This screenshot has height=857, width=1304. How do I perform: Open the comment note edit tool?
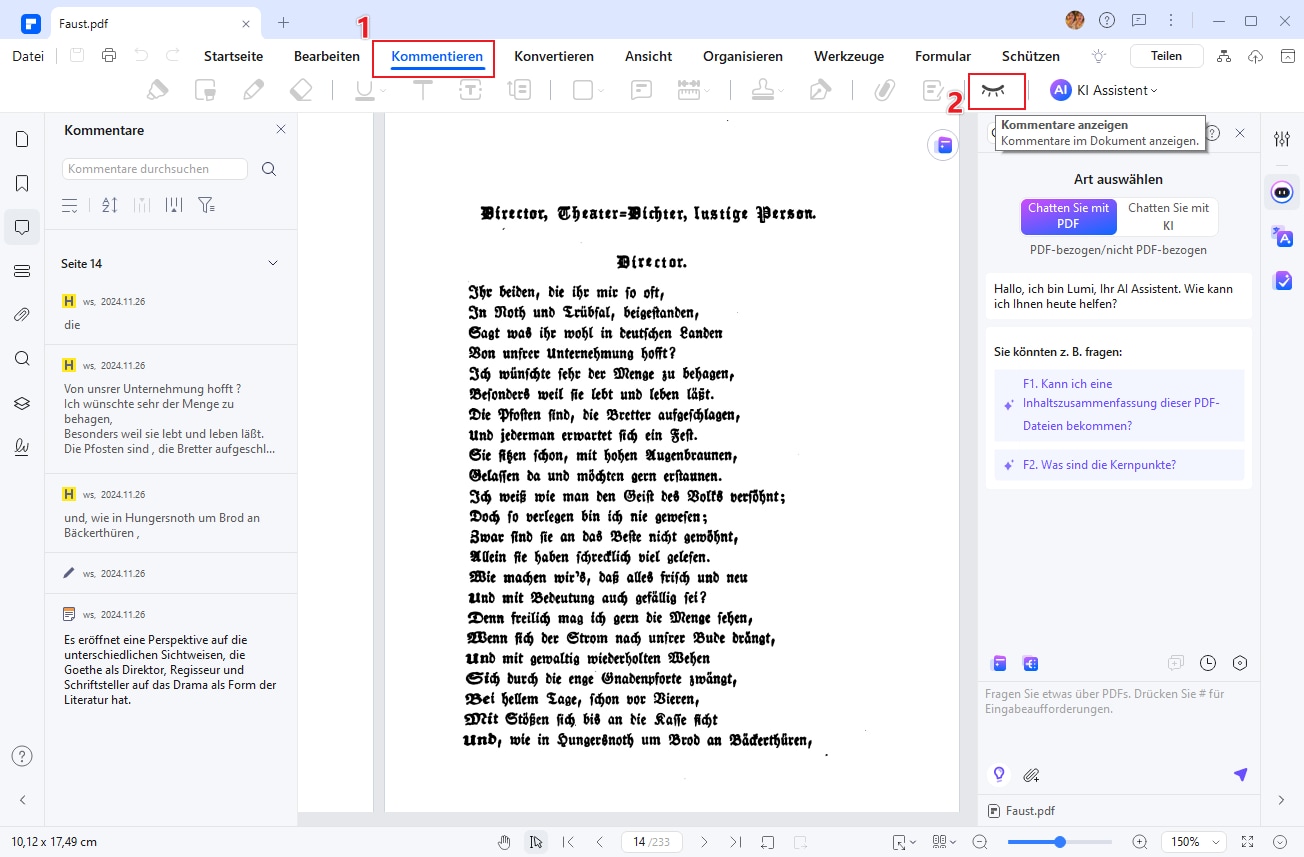click(932, 90)
